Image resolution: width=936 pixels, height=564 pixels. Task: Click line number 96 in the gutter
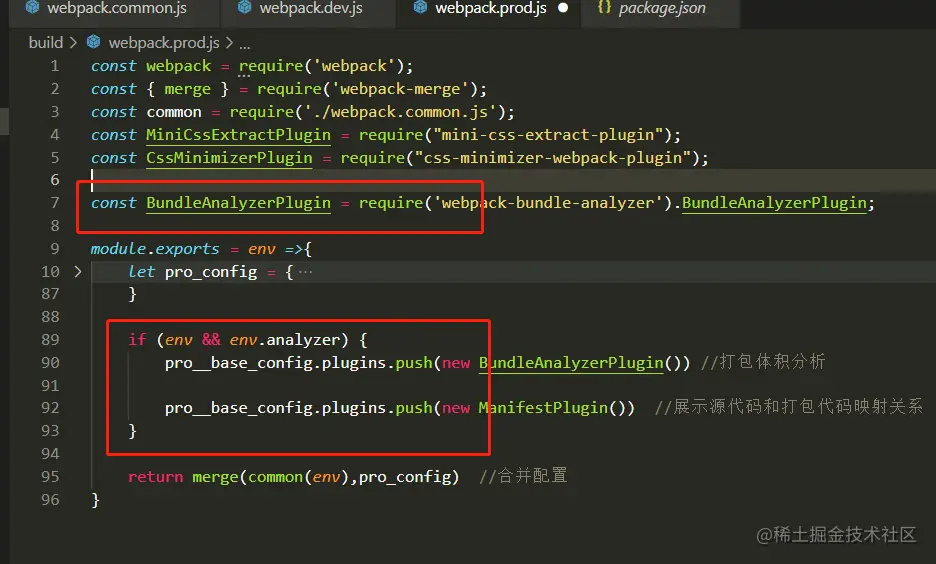click(x=50, y=500)
